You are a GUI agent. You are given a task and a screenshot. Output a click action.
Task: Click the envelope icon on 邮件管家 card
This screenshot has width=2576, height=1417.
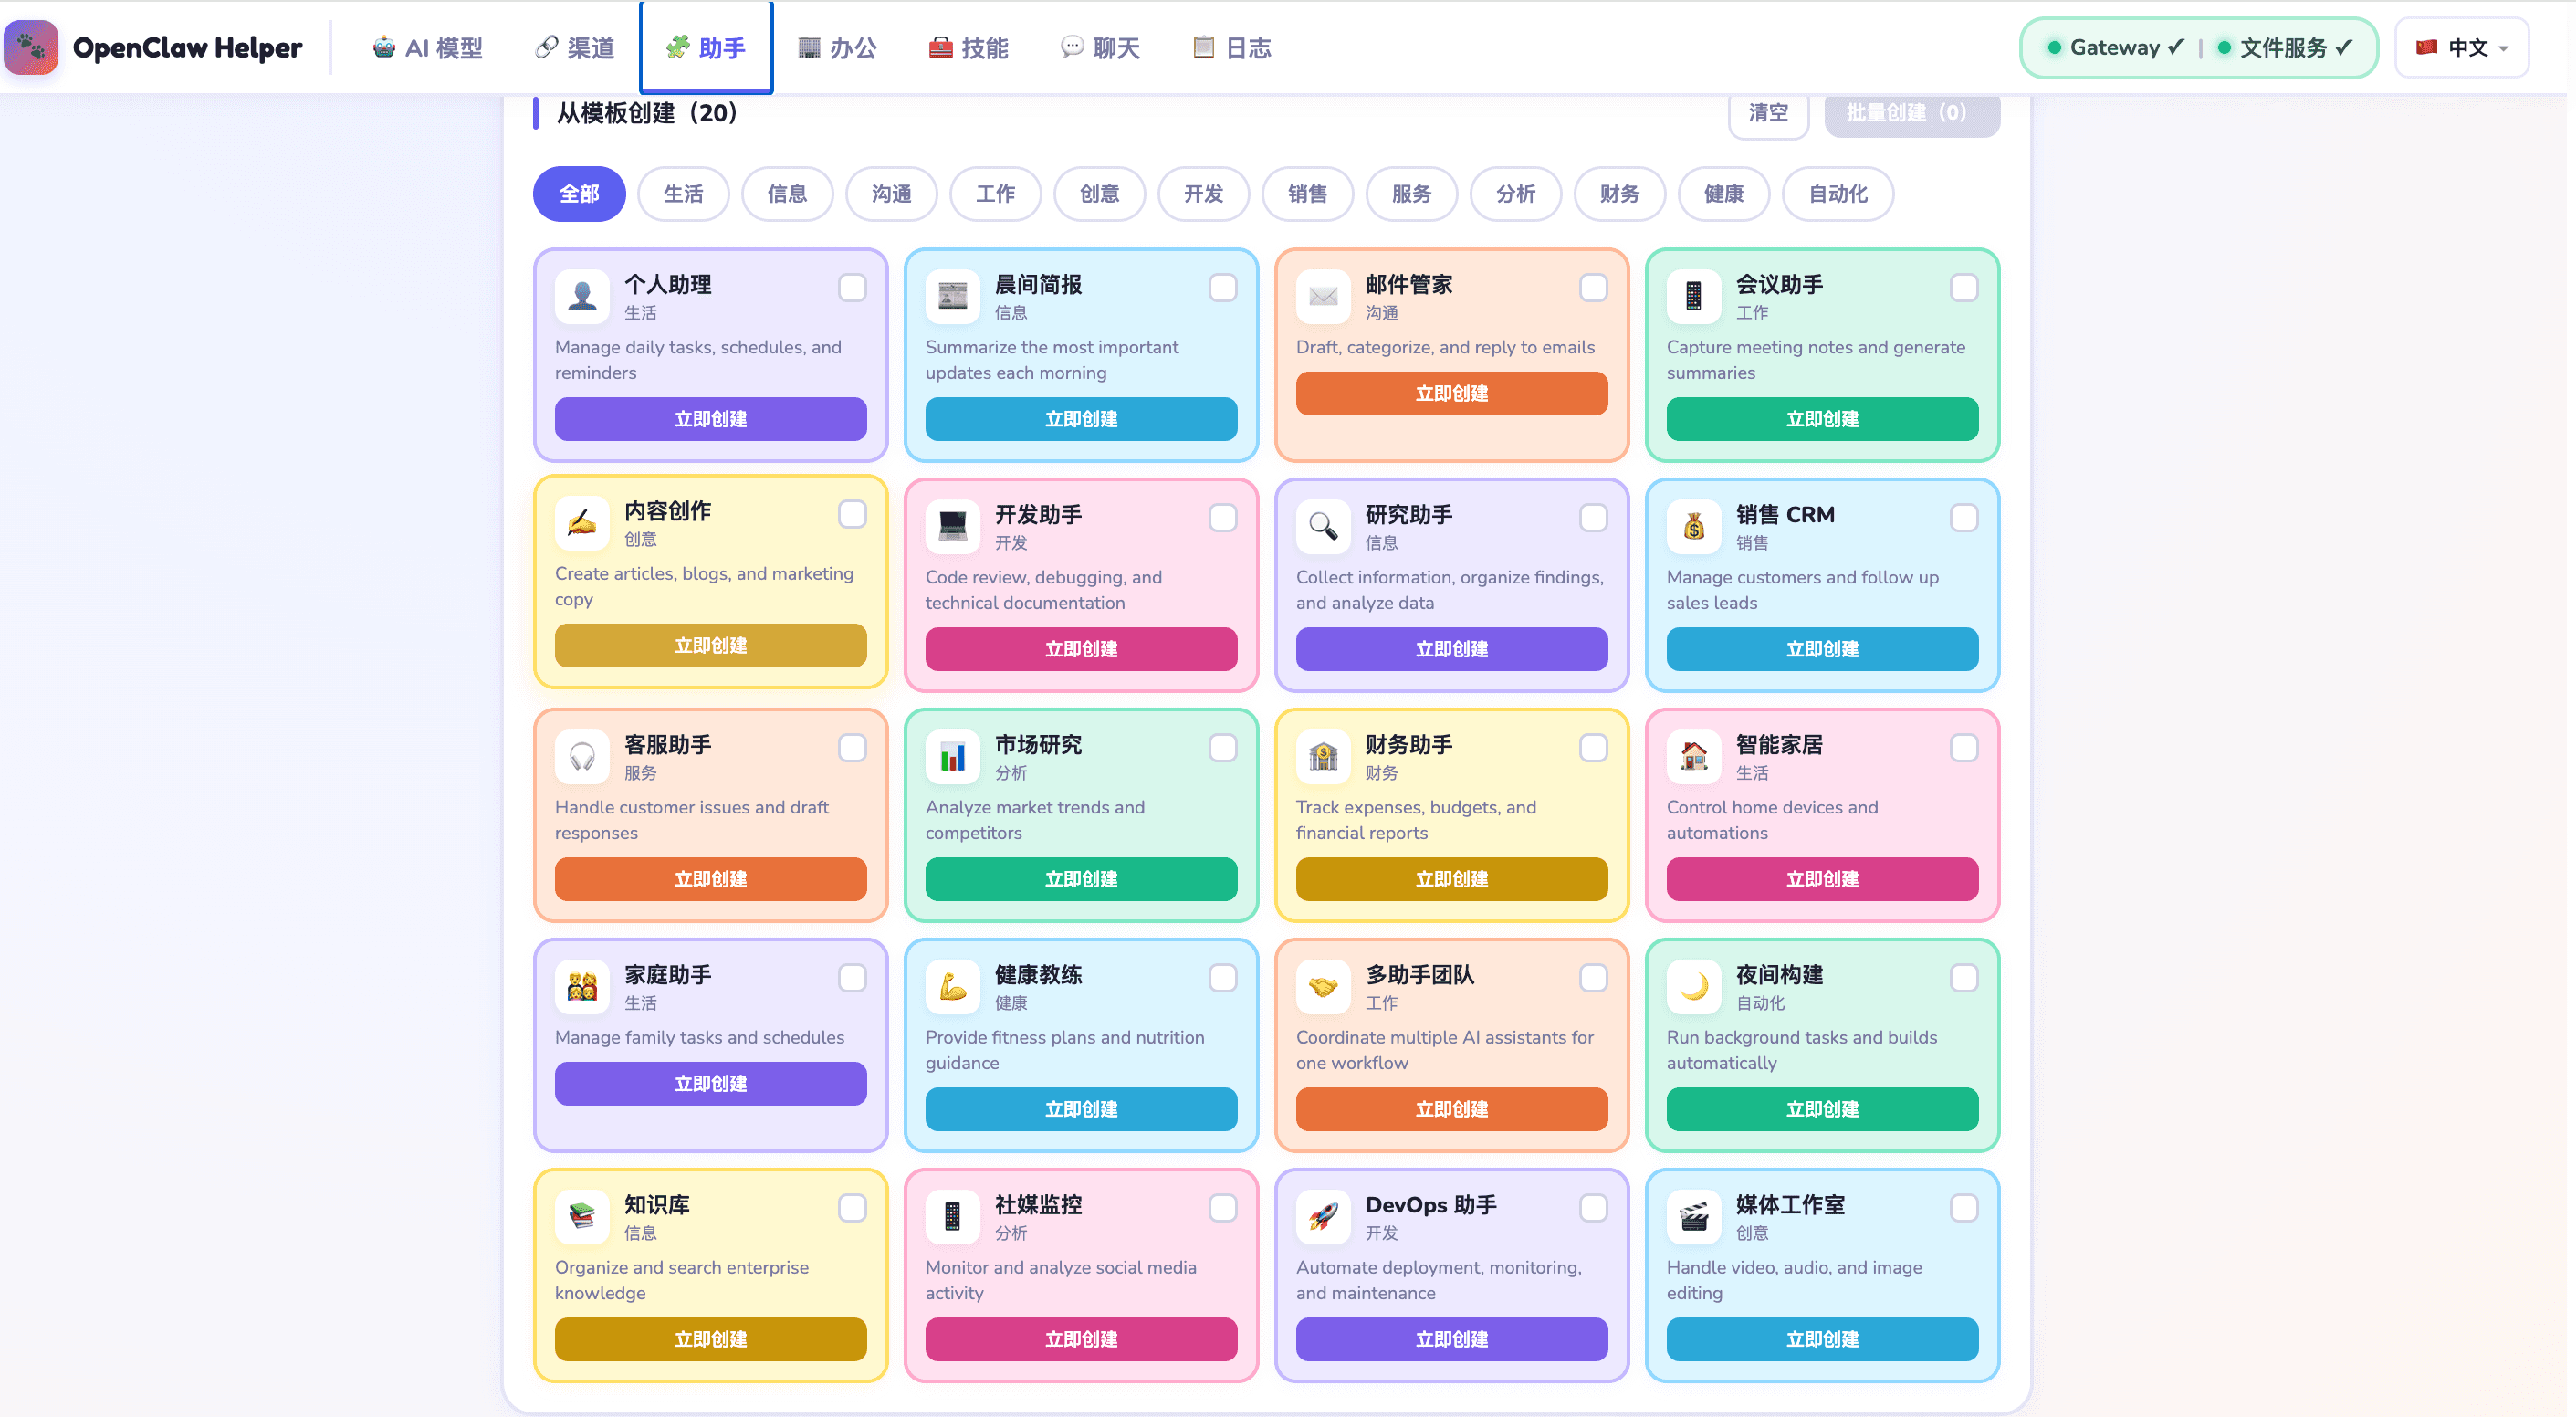(x=1322, y=295)
